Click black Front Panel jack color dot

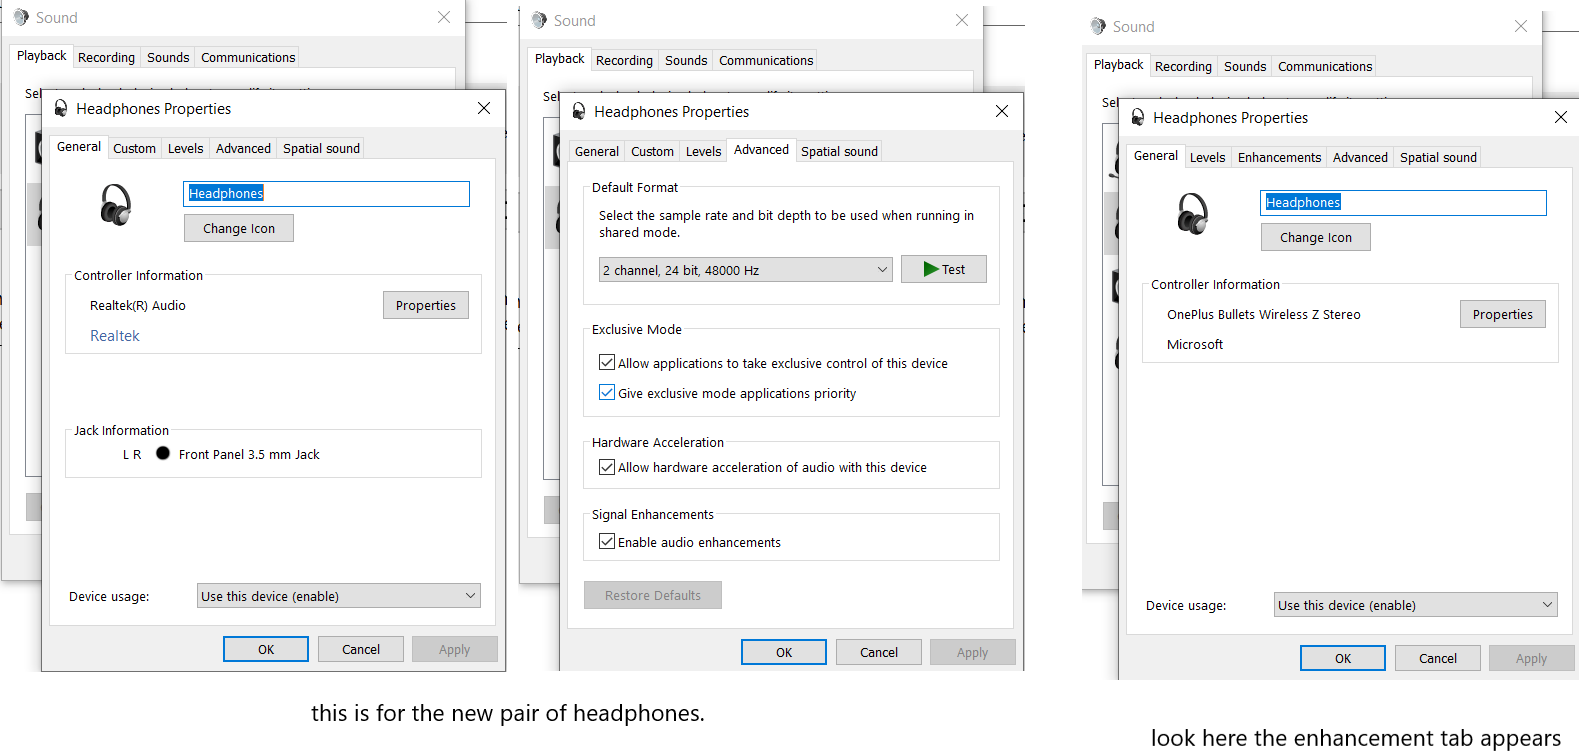click(163, 454)
